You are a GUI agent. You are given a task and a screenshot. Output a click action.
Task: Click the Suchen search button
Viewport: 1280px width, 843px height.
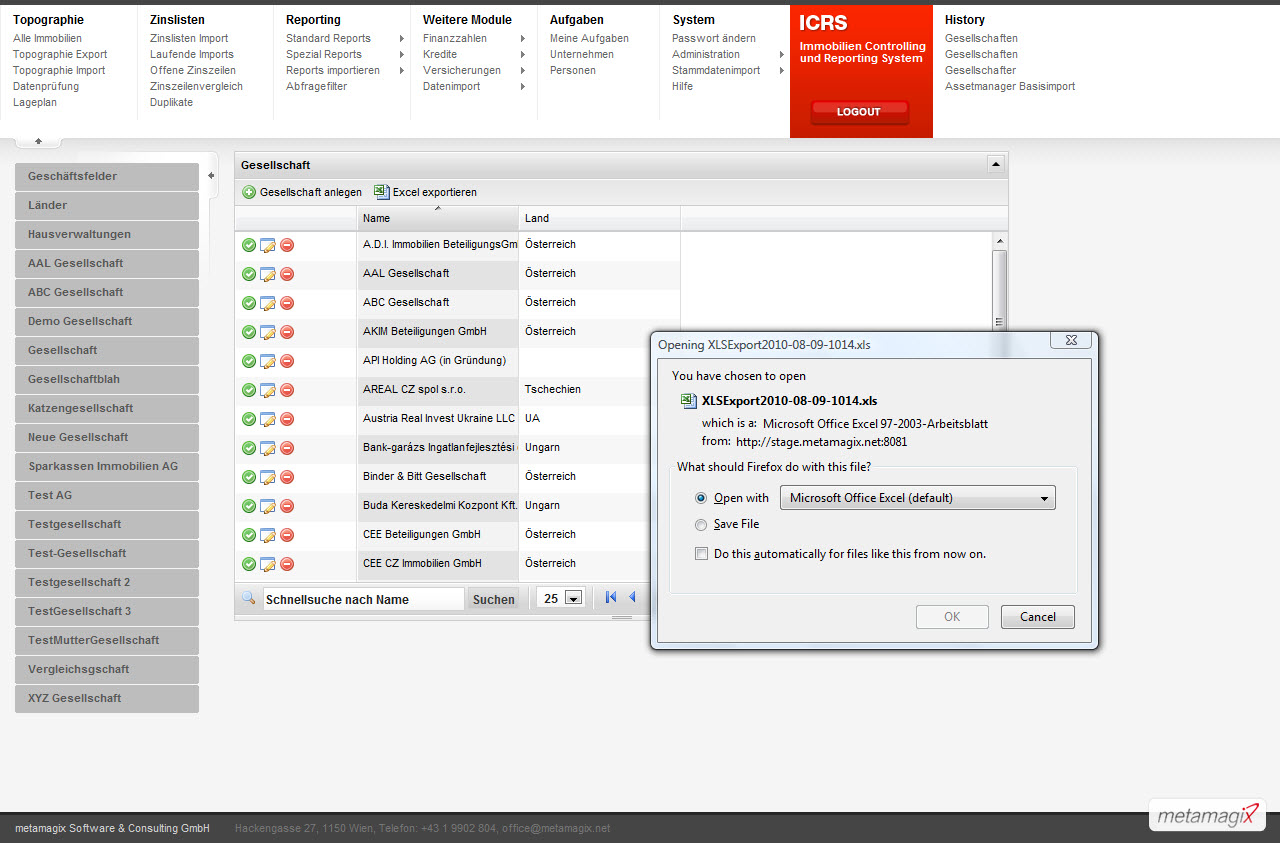[x=494, y=599]
